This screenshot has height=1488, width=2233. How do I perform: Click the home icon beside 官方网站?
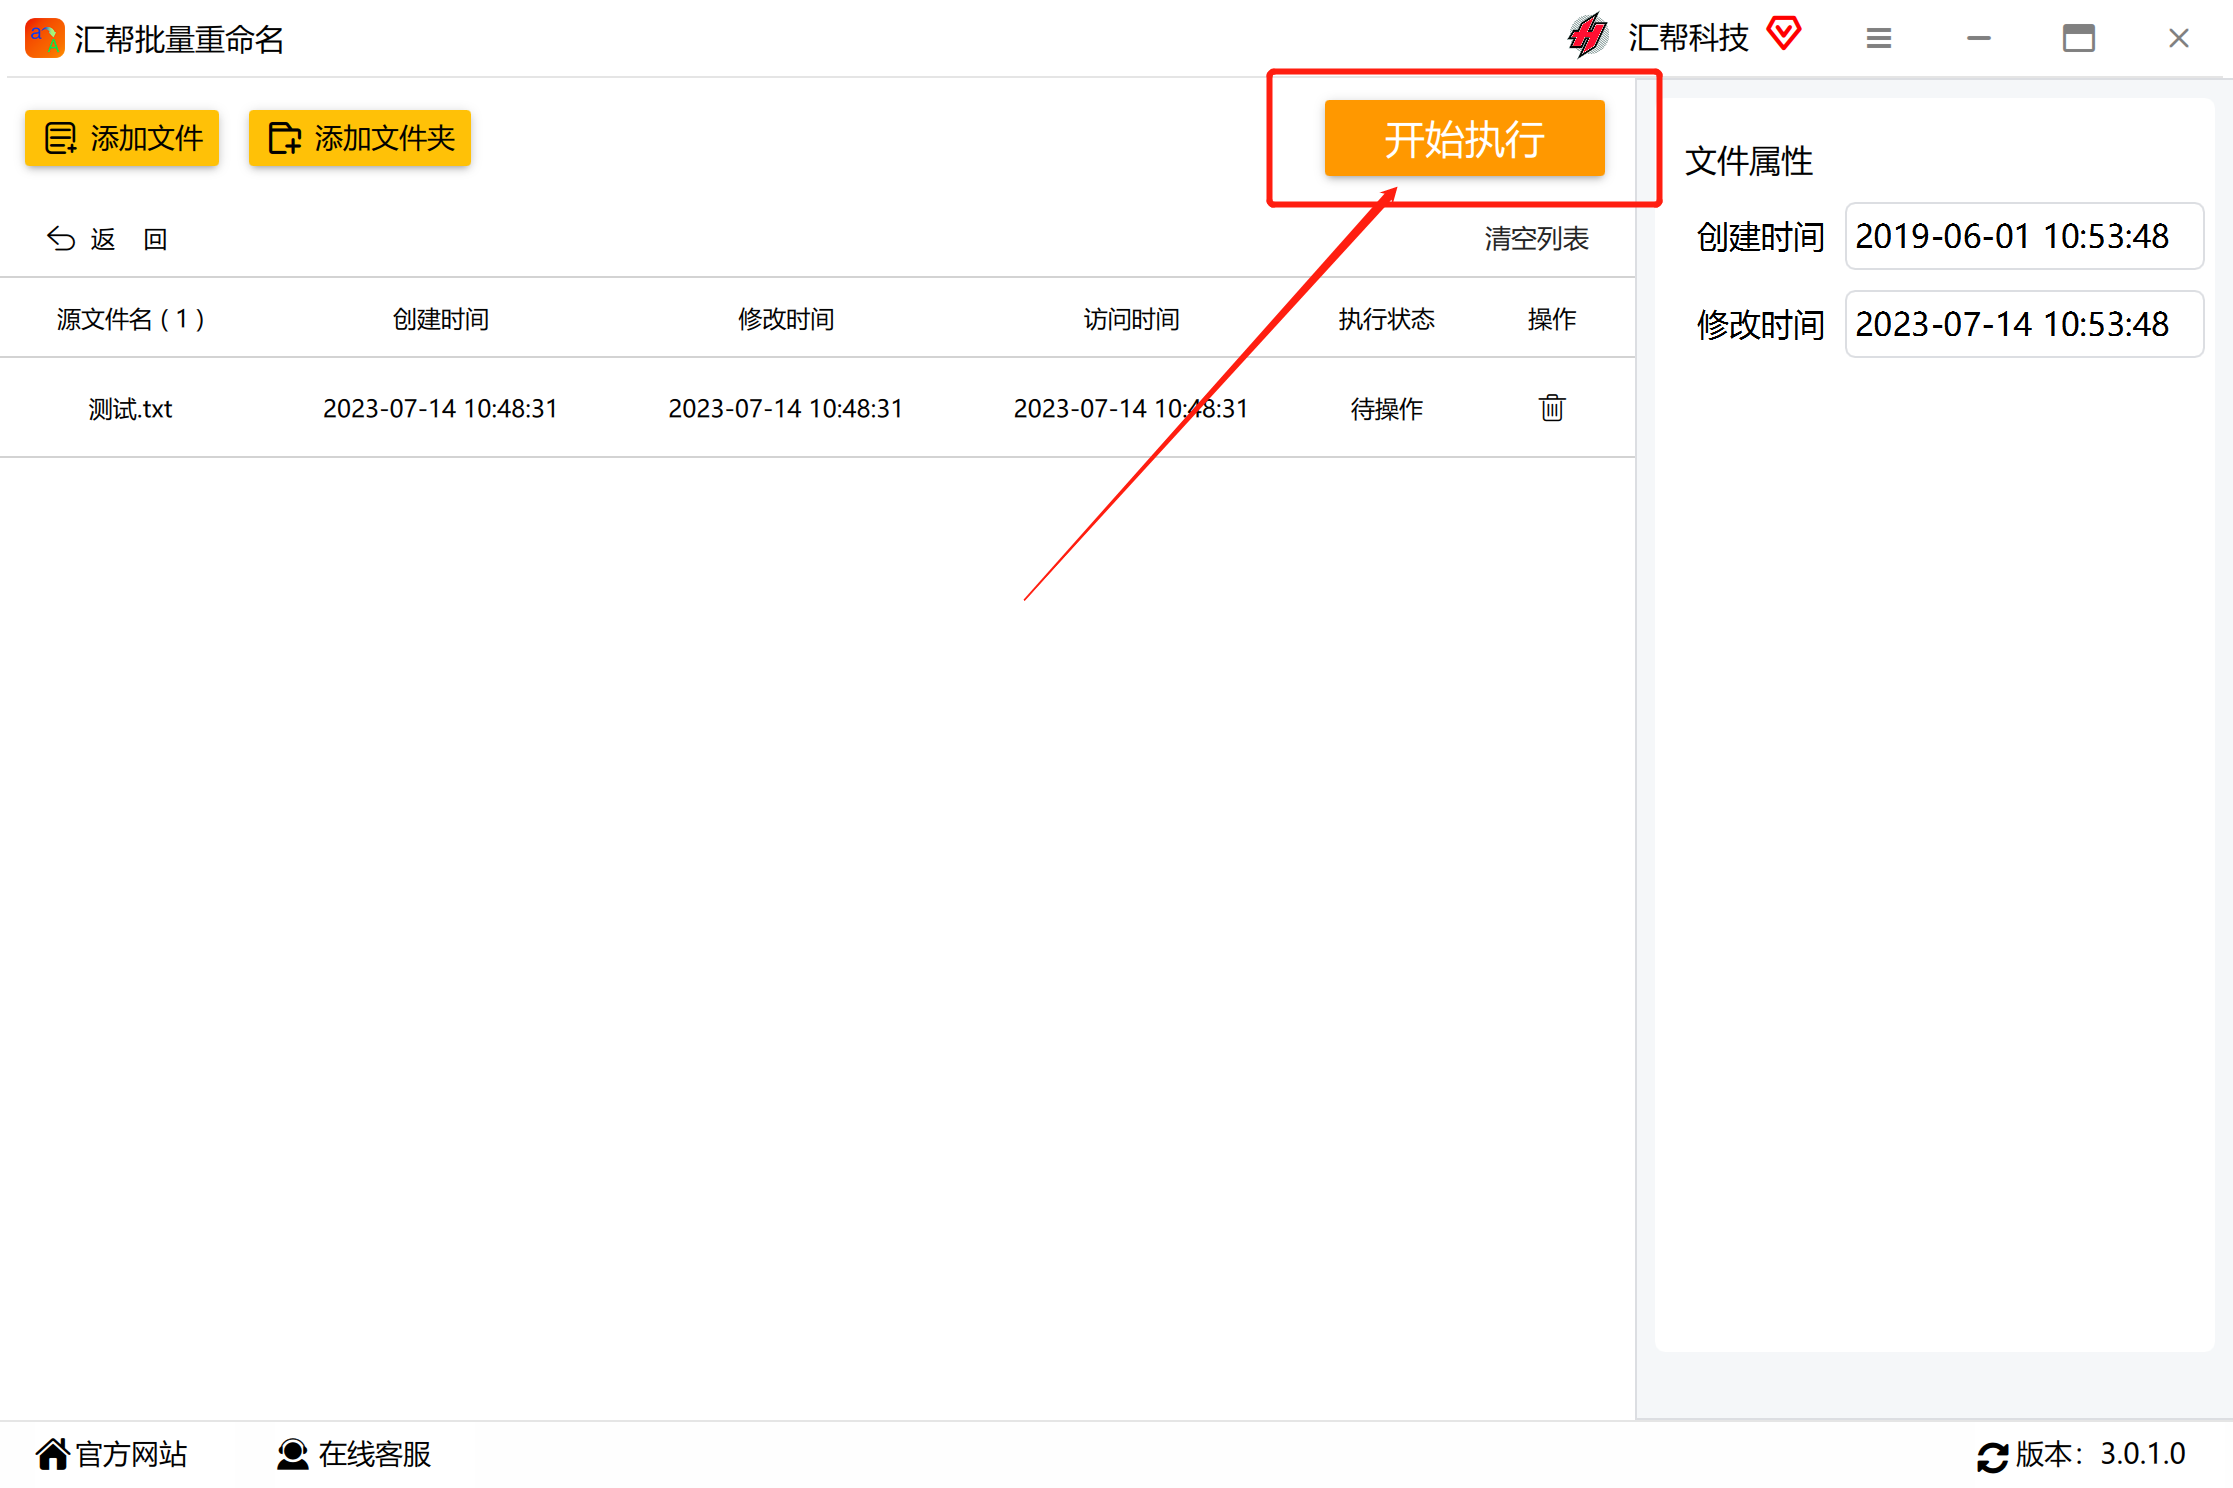click(53, 1454)
